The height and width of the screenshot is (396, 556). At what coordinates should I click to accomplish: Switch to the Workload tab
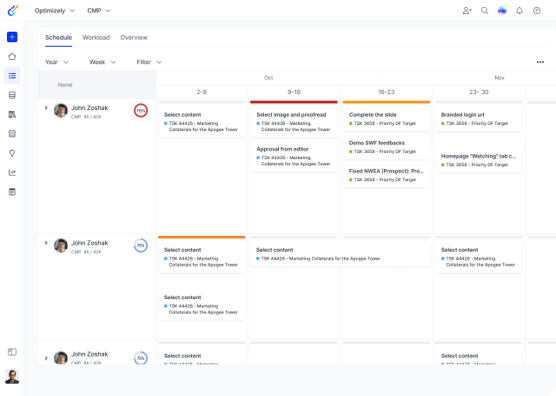click(x=96, y=38)
